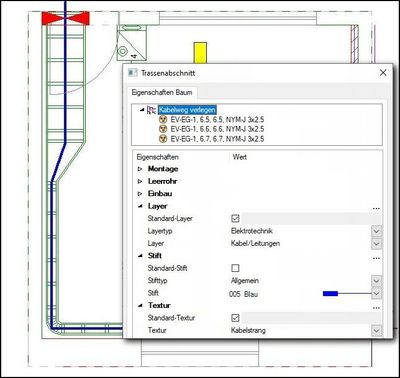Click the cable icon of EV-EG-1 6.7
The height and width of the screenshot is (378, 400).
point(163,139)
